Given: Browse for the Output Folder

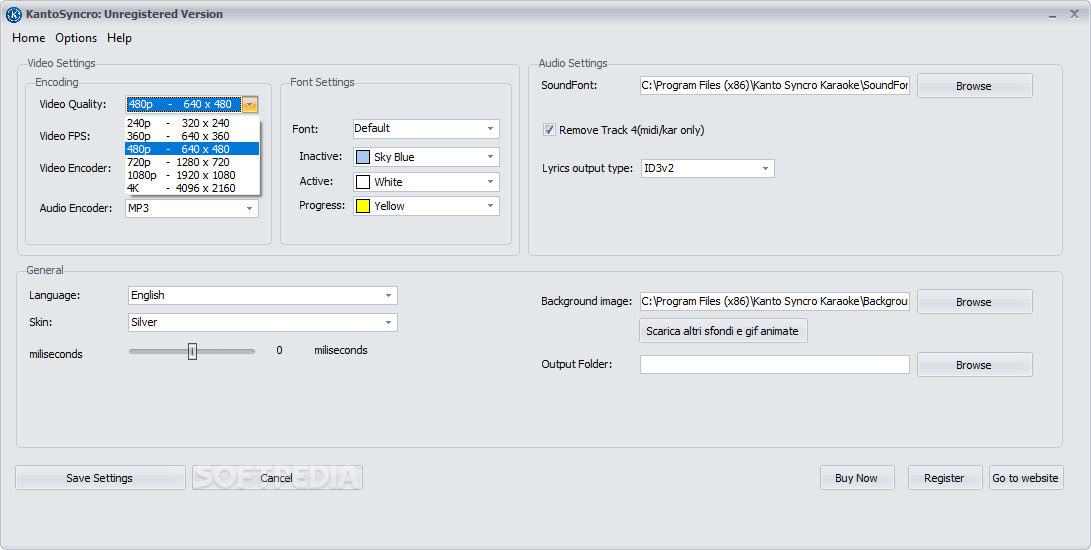Looking at the screenshot, I should [x=974, y=365].
